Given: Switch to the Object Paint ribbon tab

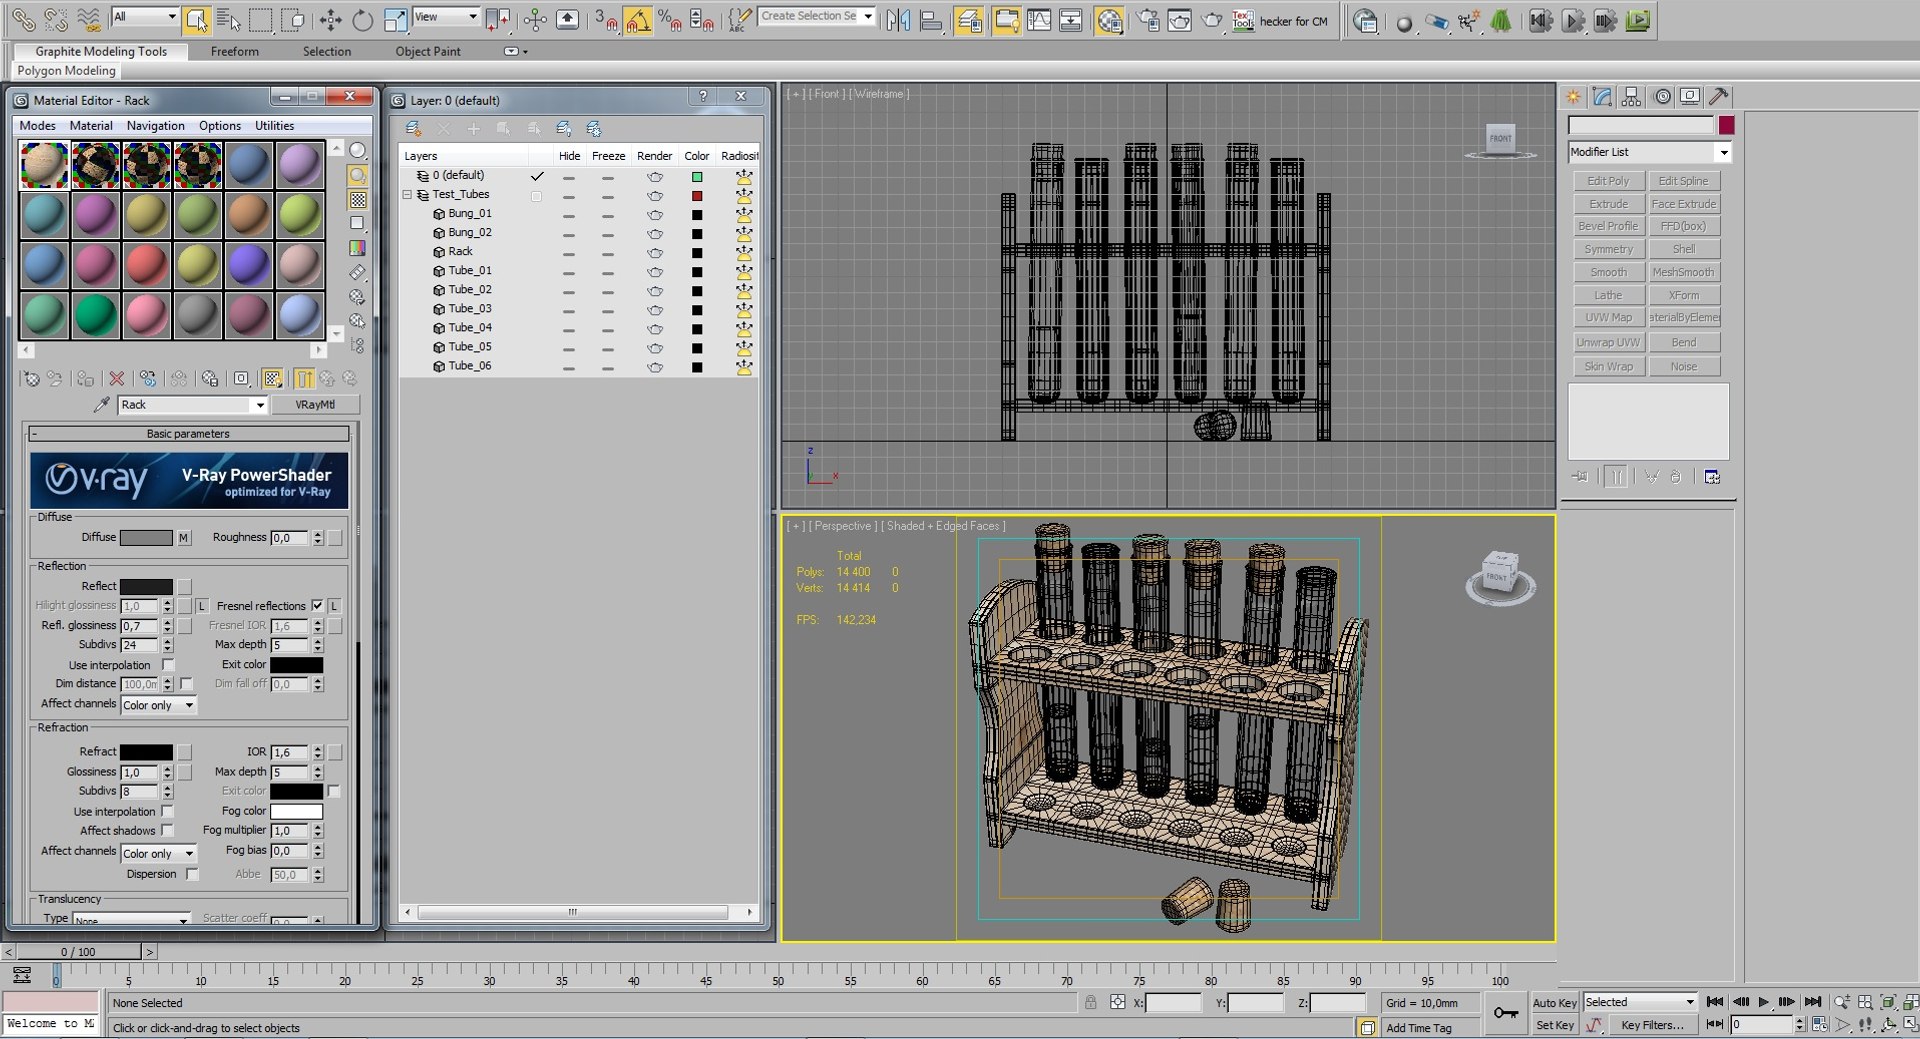Looking at the screenshot, I should tap(428, 51).
